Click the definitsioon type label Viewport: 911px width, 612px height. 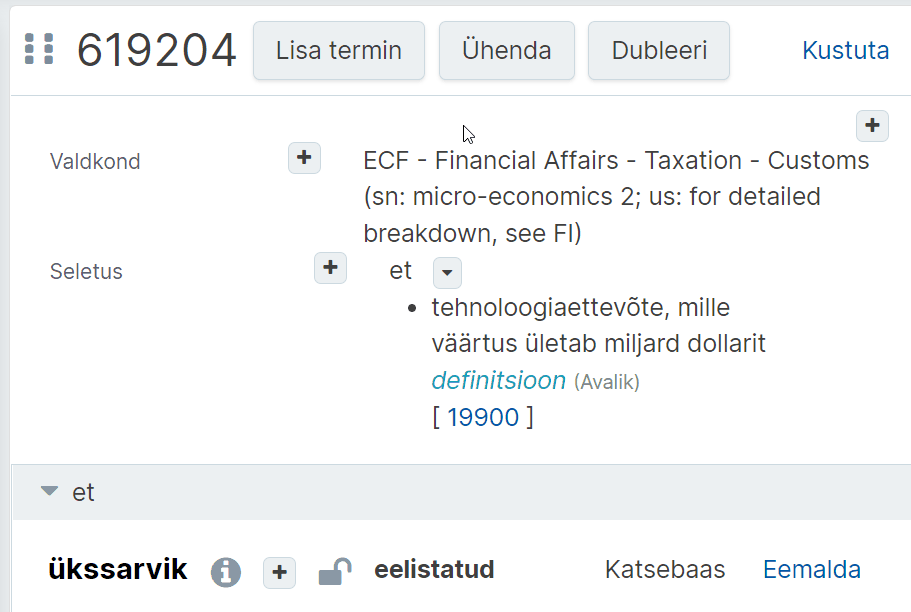pos(498,381)
